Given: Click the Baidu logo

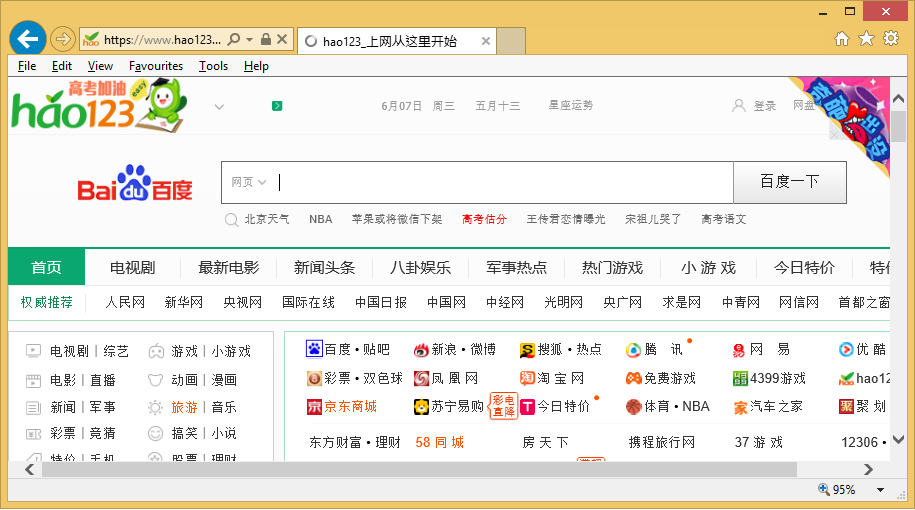Looking at the screenshot, I should [135, 183].
